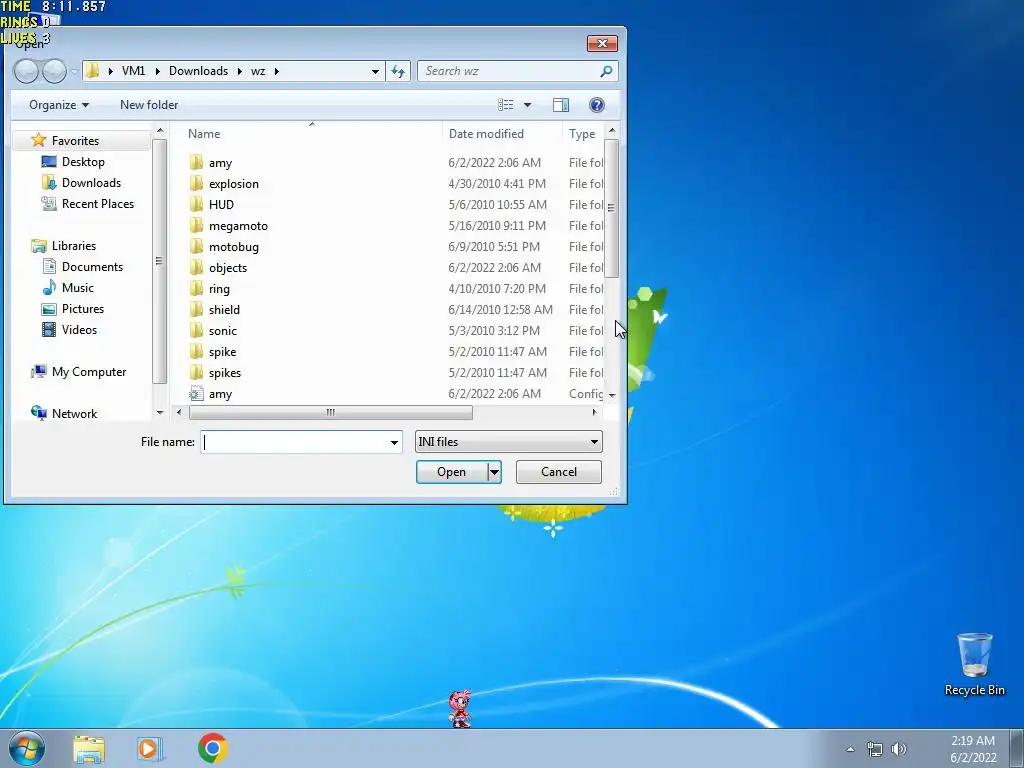
Task: Open the File name dropdown
Action: click(394, 442)
